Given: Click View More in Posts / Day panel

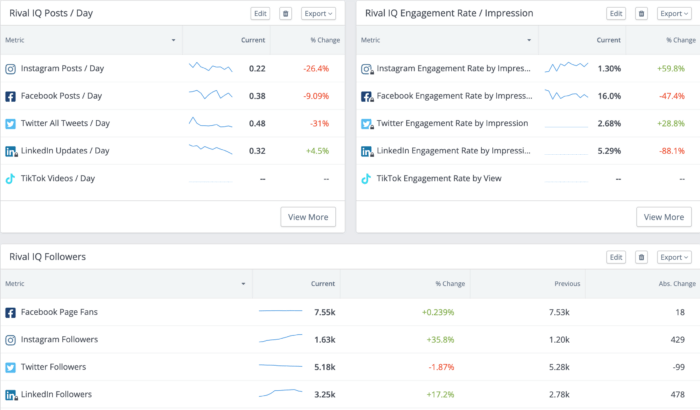Looking at the screenshot, I should (308, 217).
